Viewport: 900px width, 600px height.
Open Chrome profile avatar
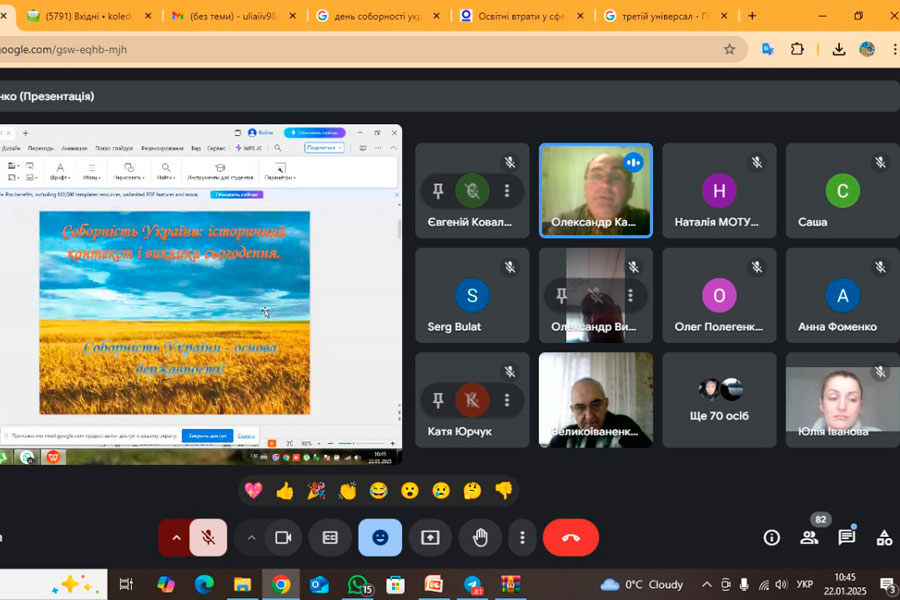[x=867, y=49]
